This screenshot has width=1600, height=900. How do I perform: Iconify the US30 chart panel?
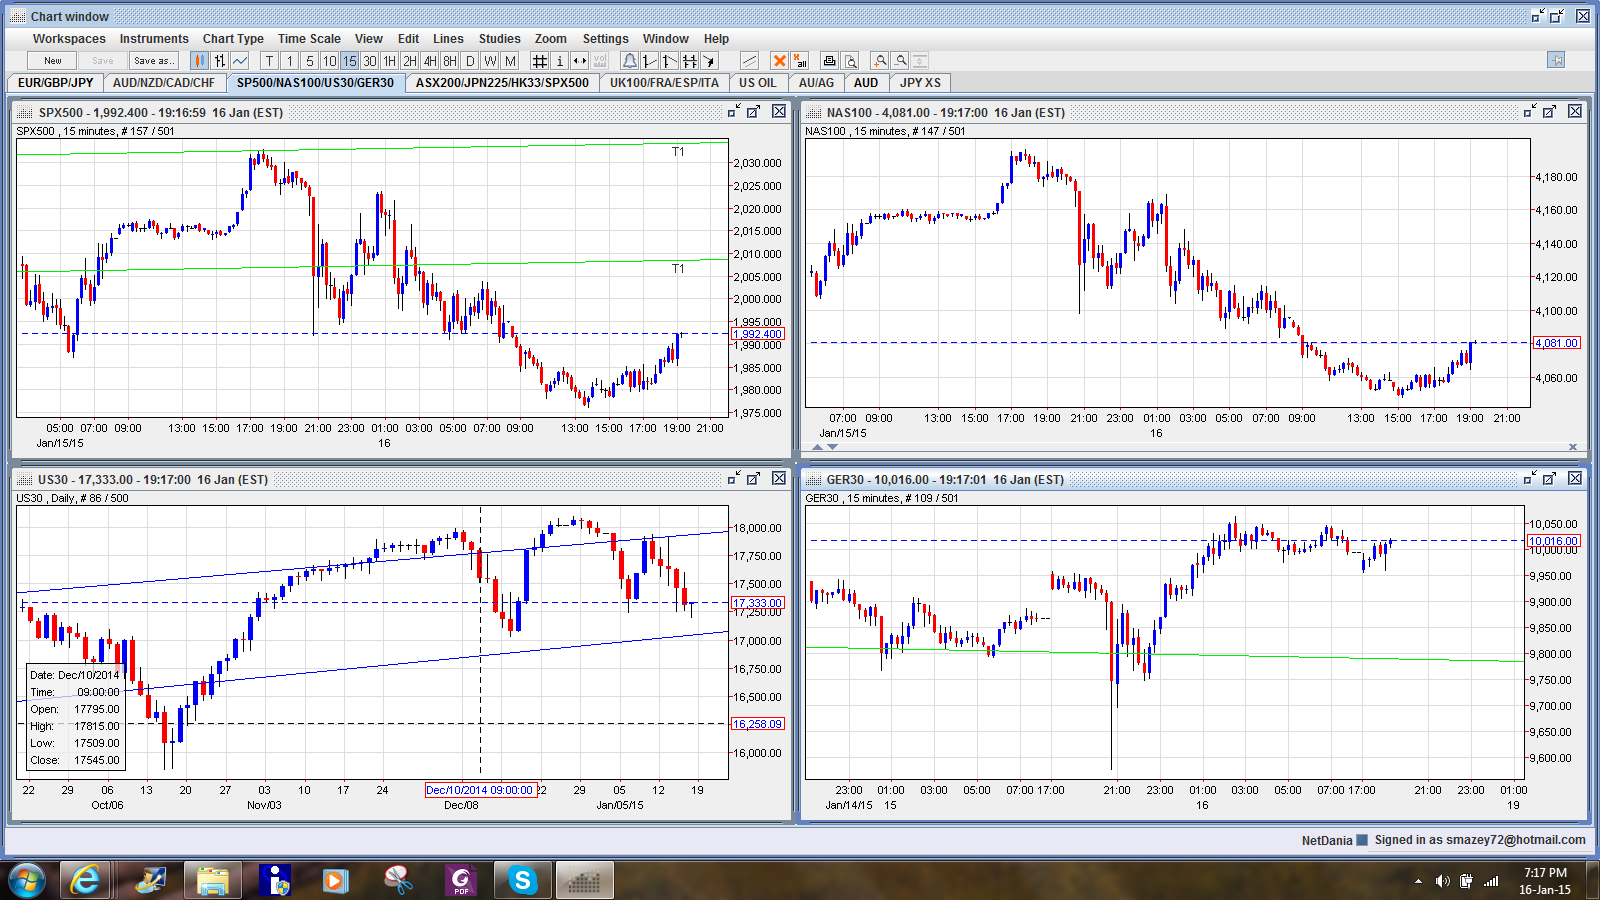pos(733,479)
